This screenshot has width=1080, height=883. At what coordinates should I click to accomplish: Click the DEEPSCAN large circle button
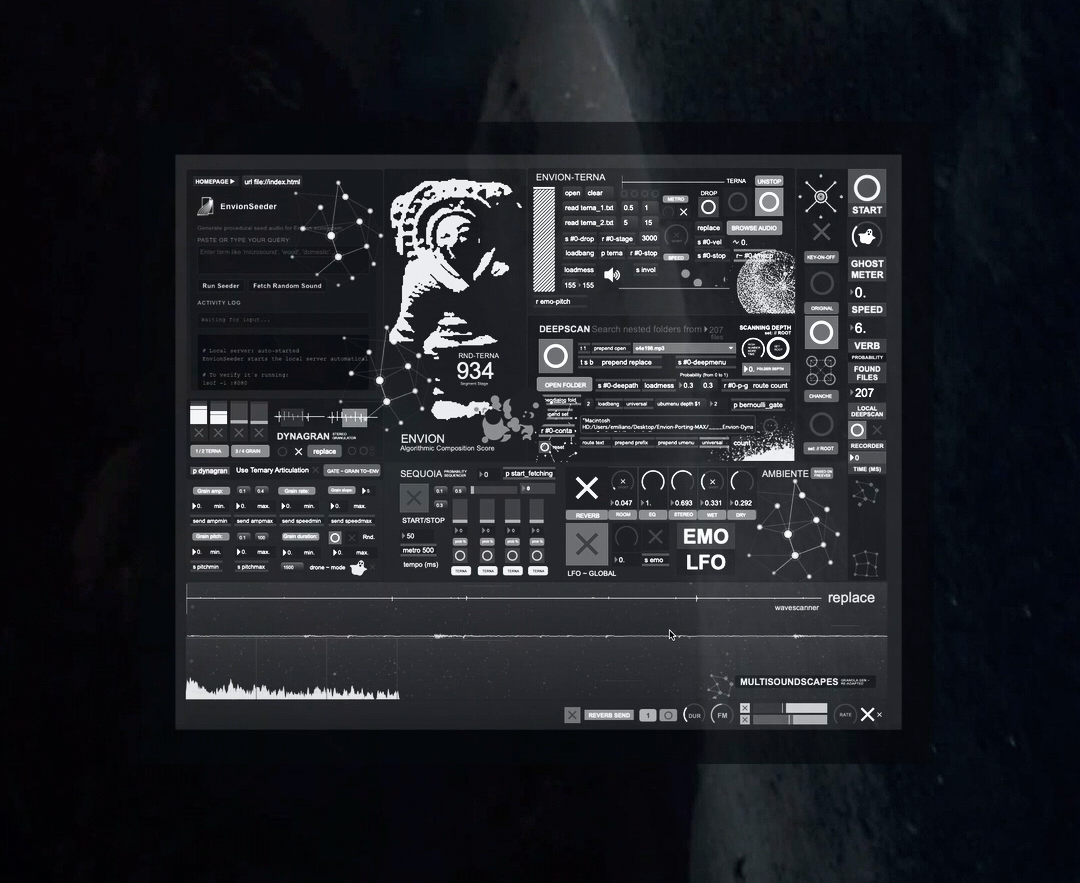coord(555,356)
